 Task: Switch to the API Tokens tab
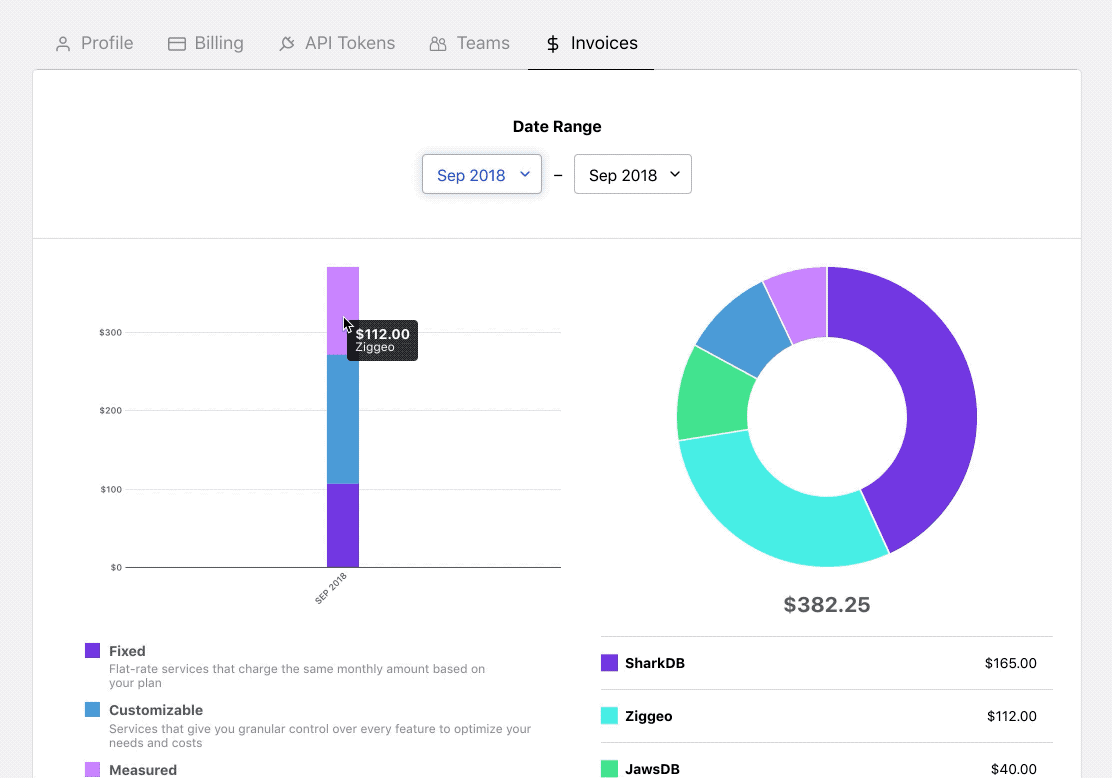(x=337, y=44)
